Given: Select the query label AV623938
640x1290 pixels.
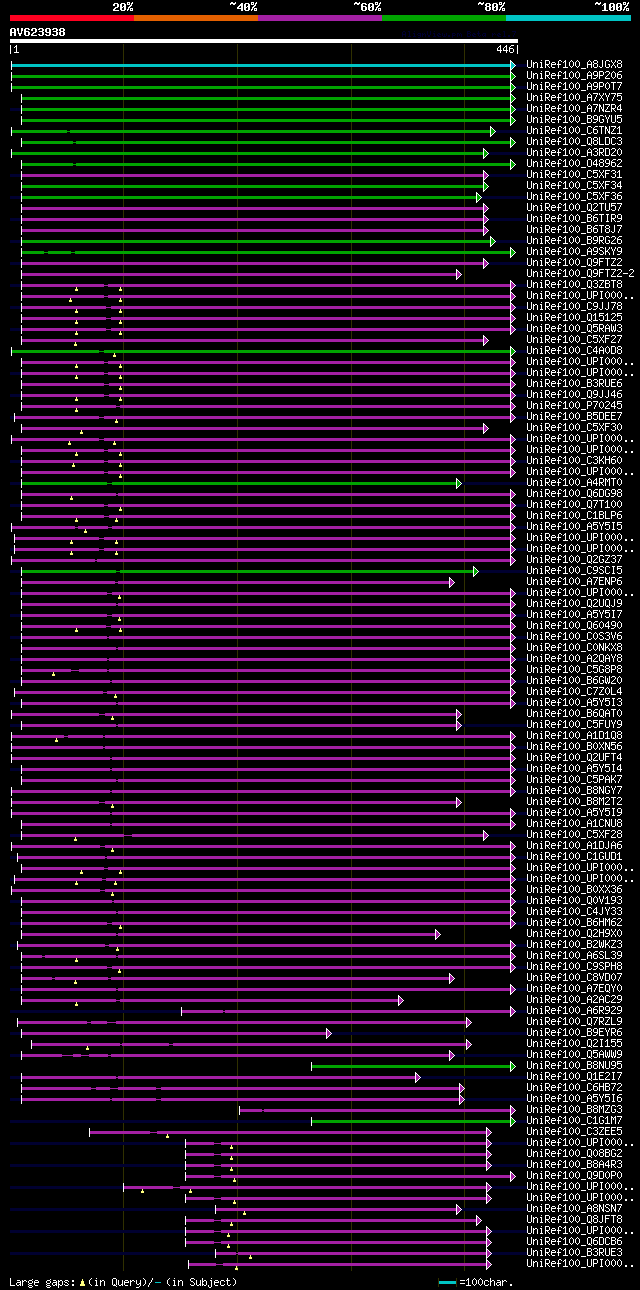Looking at the screenshot, I should tap(37, 32).
